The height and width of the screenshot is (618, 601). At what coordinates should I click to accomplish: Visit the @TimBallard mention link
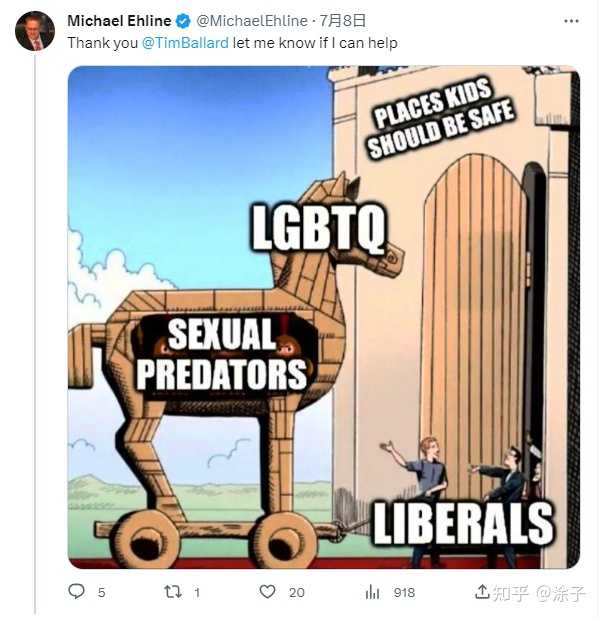[185, 43]
